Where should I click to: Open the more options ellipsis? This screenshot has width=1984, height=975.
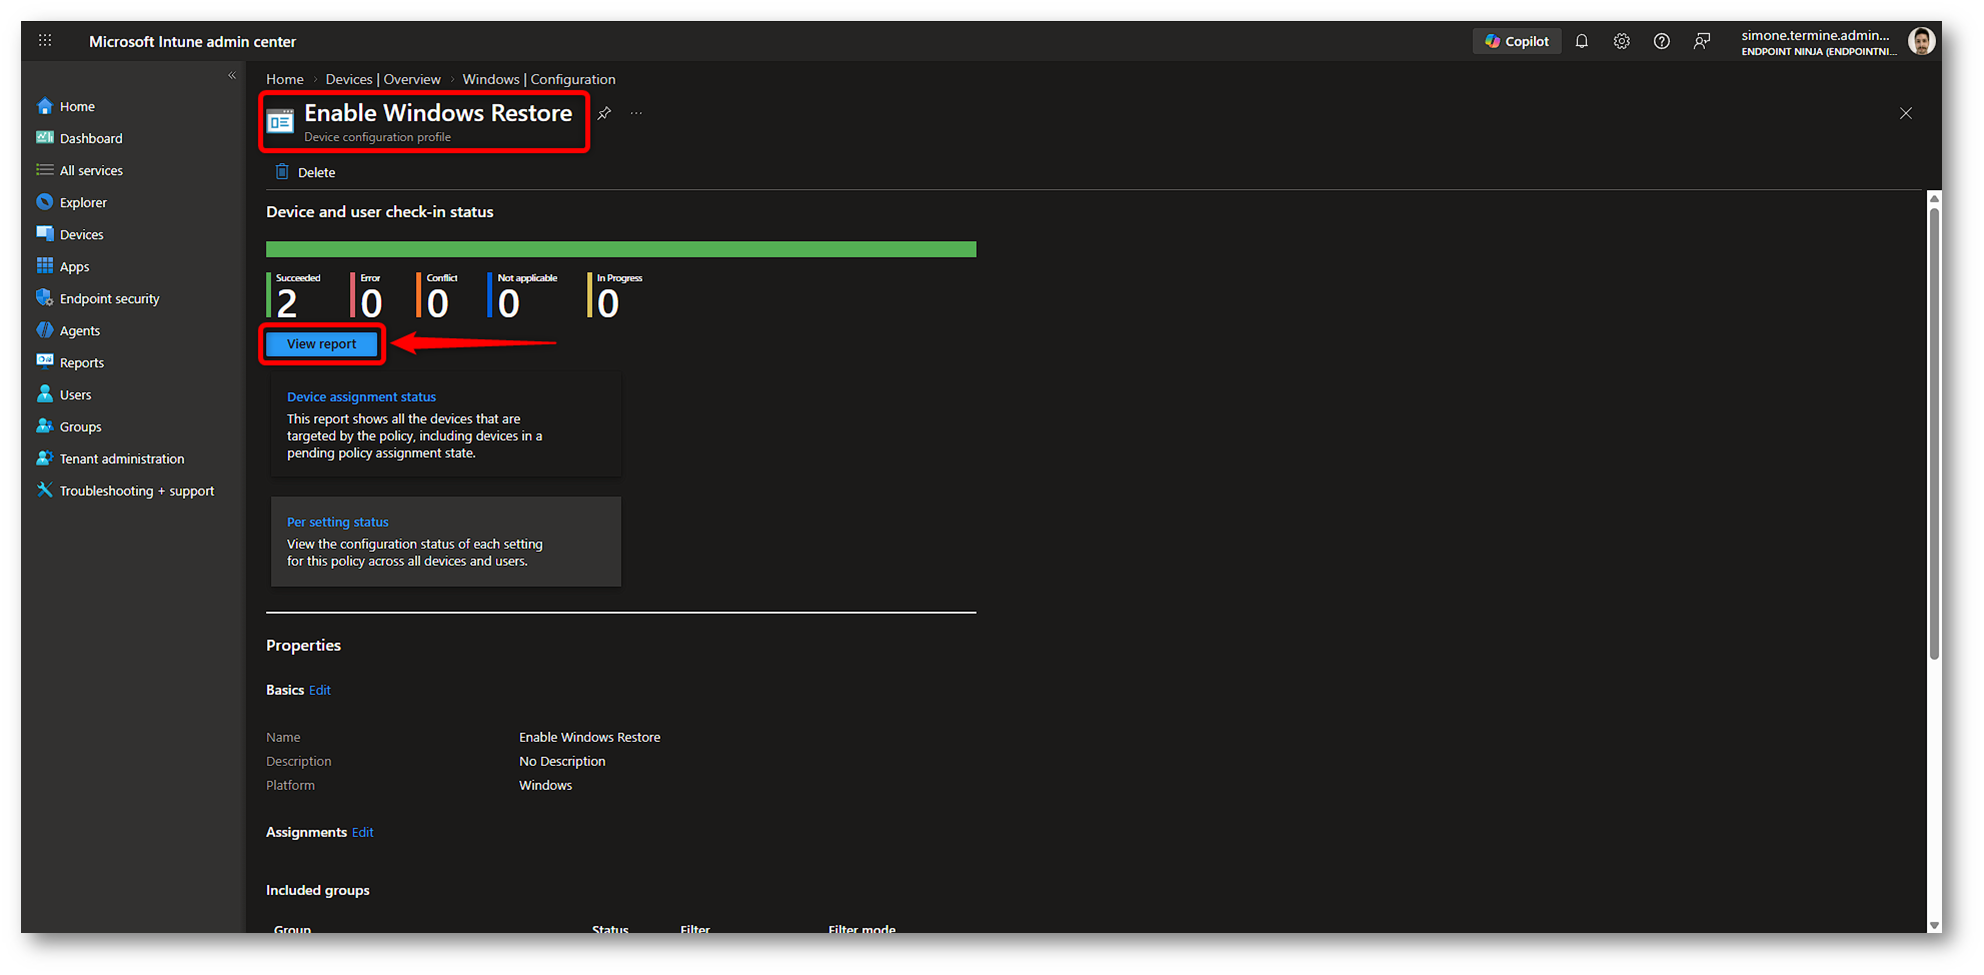point(636,113)
